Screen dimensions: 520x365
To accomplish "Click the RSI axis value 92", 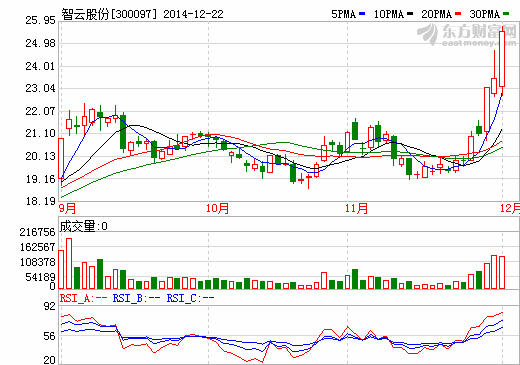I will [x=50, y=306].
